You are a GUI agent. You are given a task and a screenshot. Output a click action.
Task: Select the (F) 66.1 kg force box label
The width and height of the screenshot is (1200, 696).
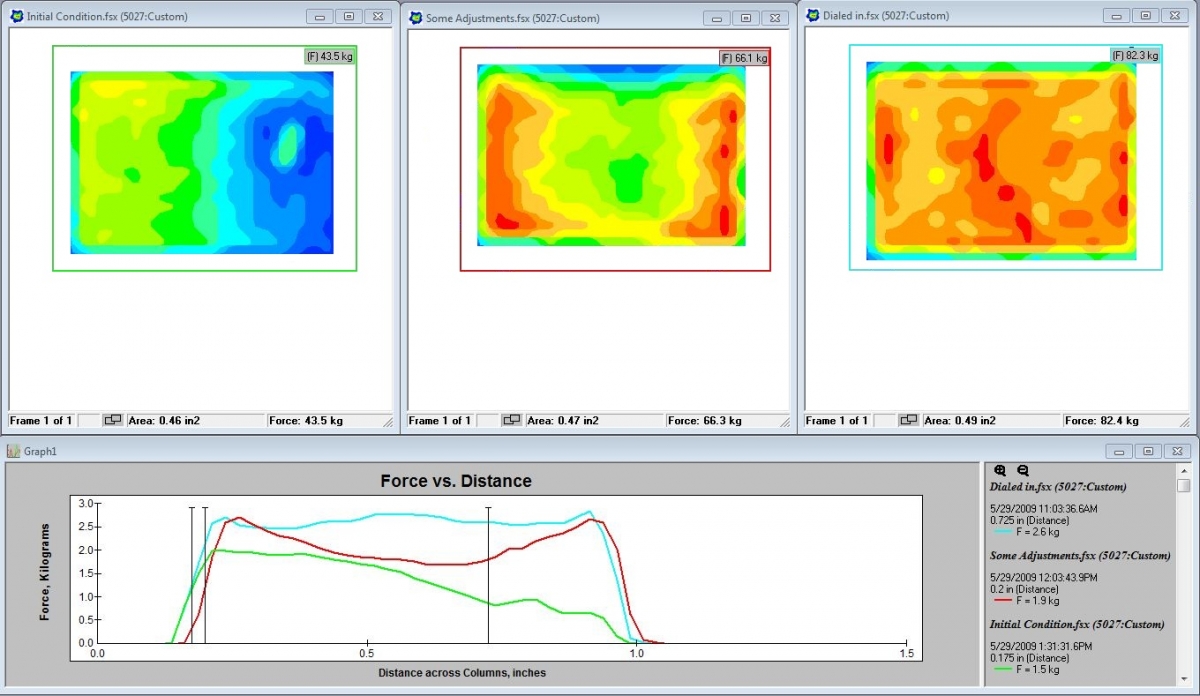pyautogui.click(x=744, y=59)
